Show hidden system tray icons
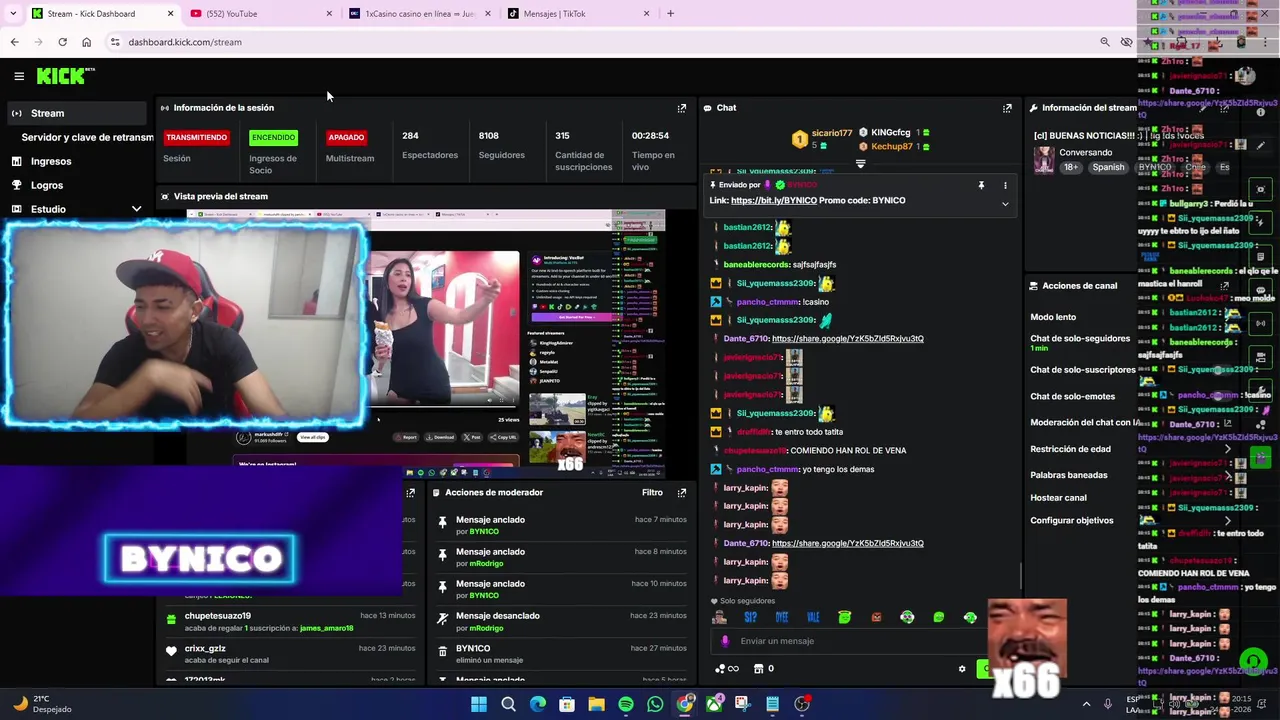1280x720 pixels. (x=1086, y=704)
